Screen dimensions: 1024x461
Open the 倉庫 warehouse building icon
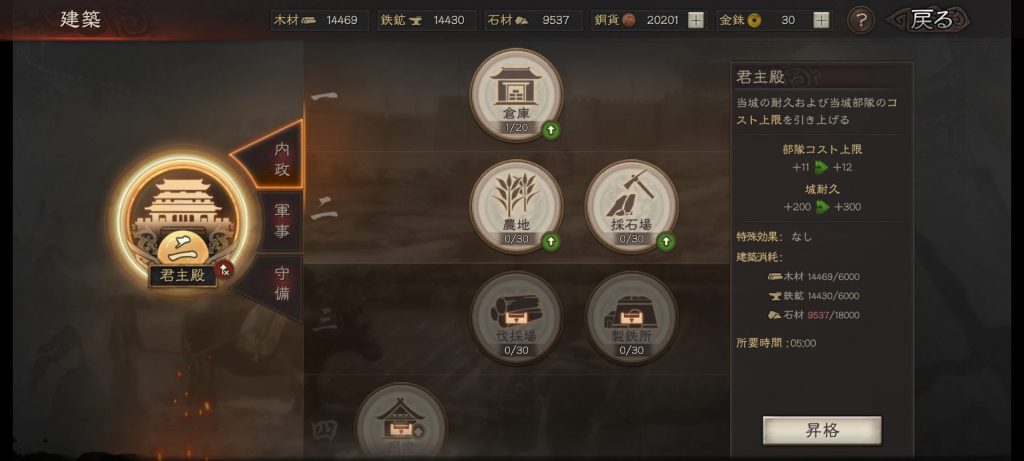516,94
